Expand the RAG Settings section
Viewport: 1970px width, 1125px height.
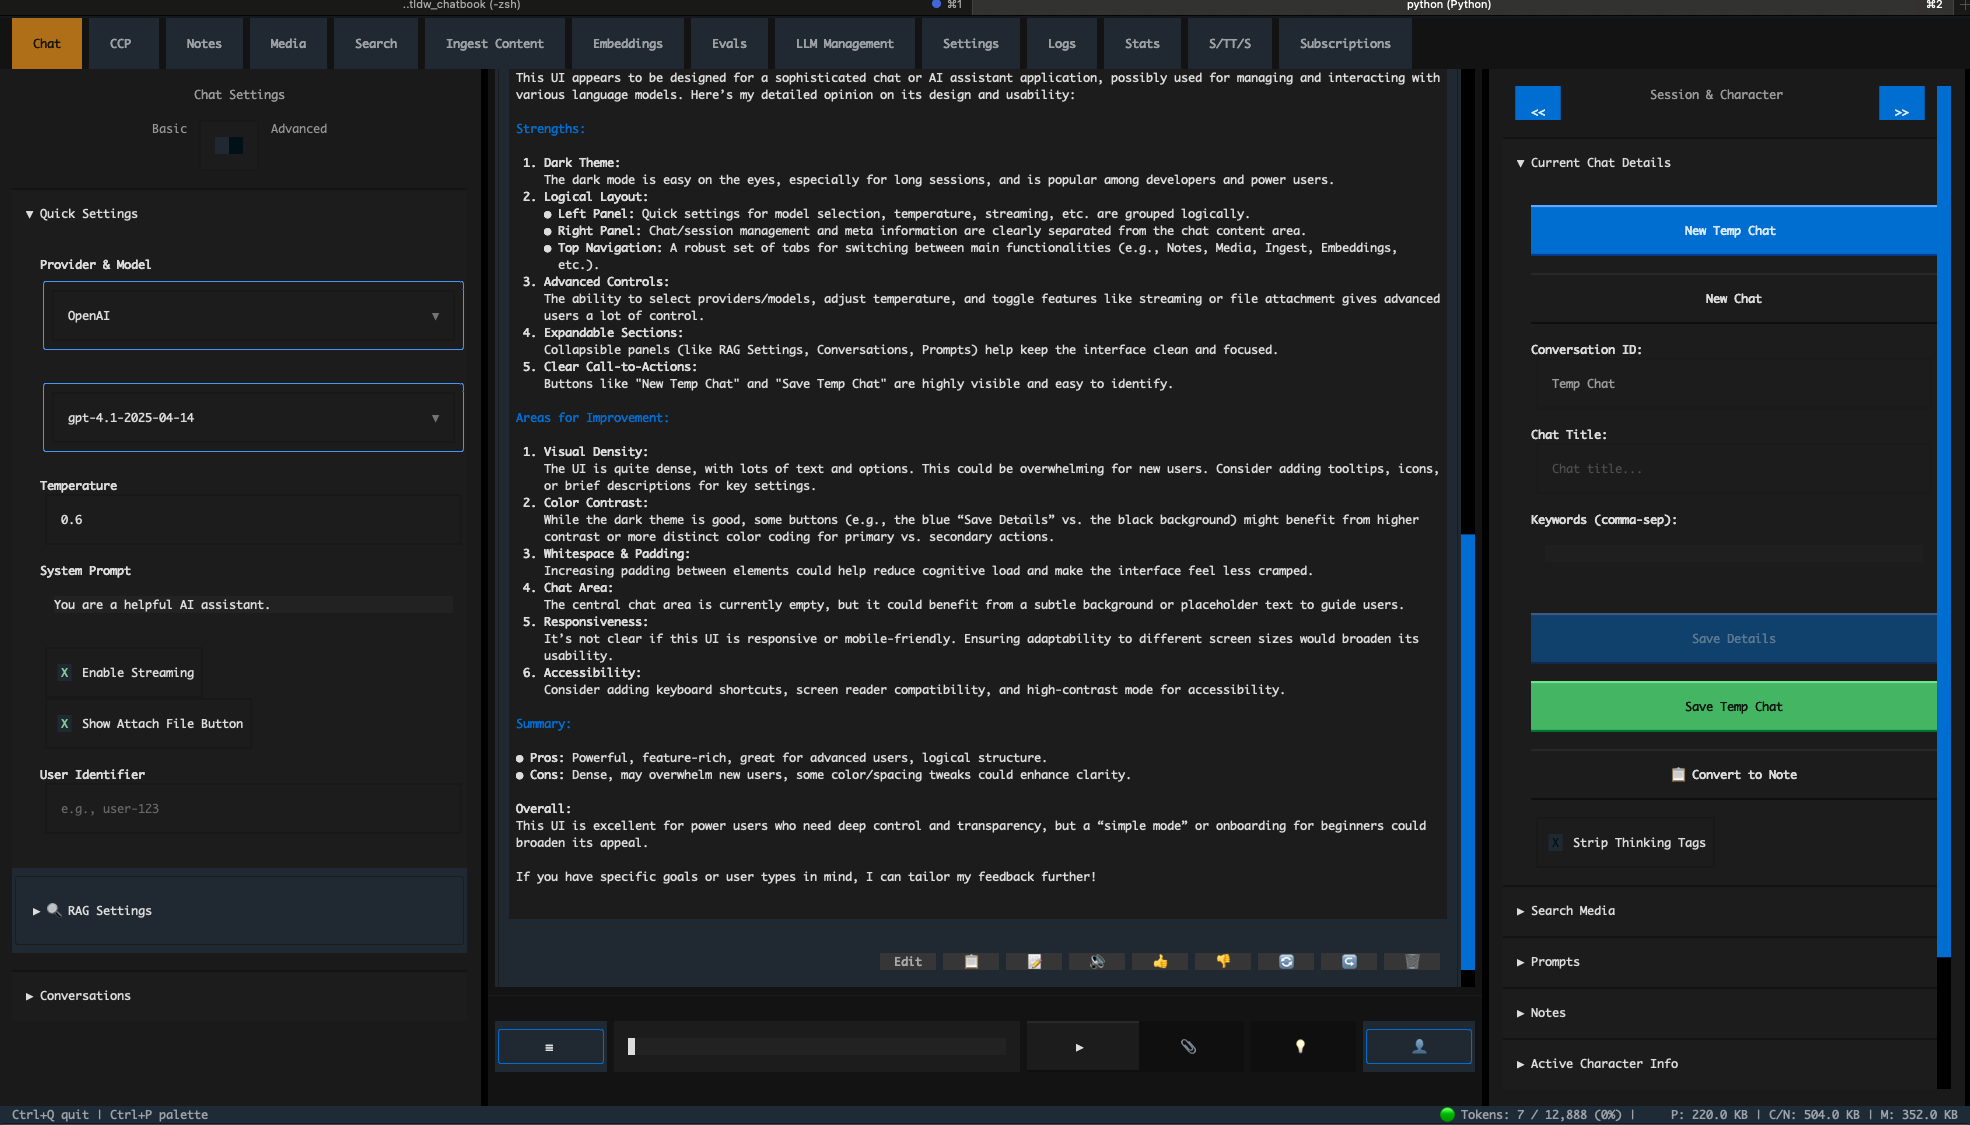110,911
